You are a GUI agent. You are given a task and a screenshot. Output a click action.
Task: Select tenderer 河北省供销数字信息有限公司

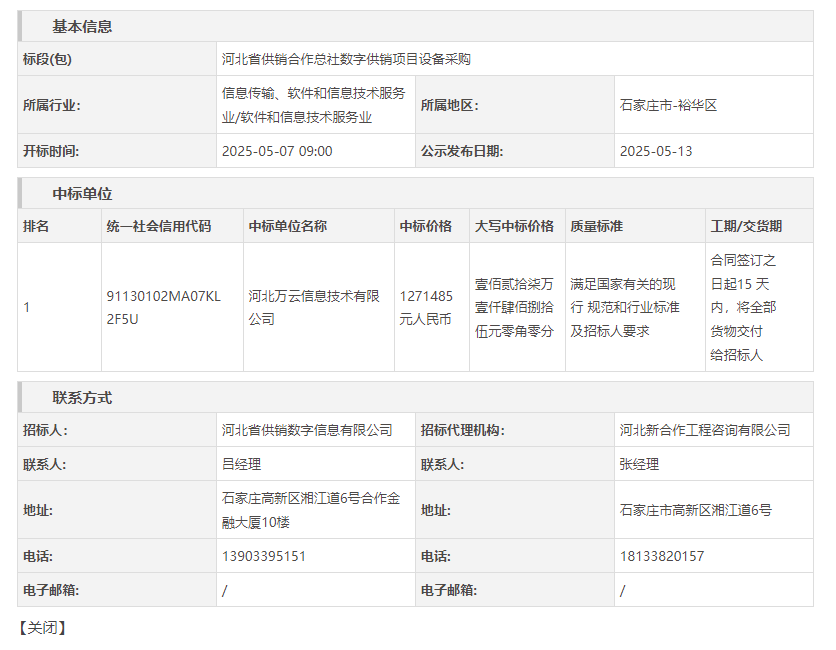307,430
